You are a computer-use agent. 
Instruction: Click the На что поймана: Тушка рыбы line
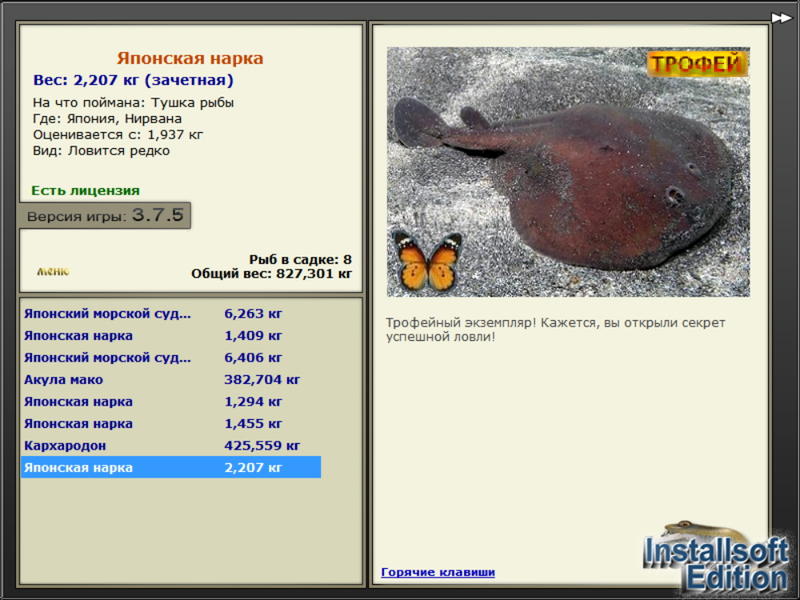pos(133,103)
